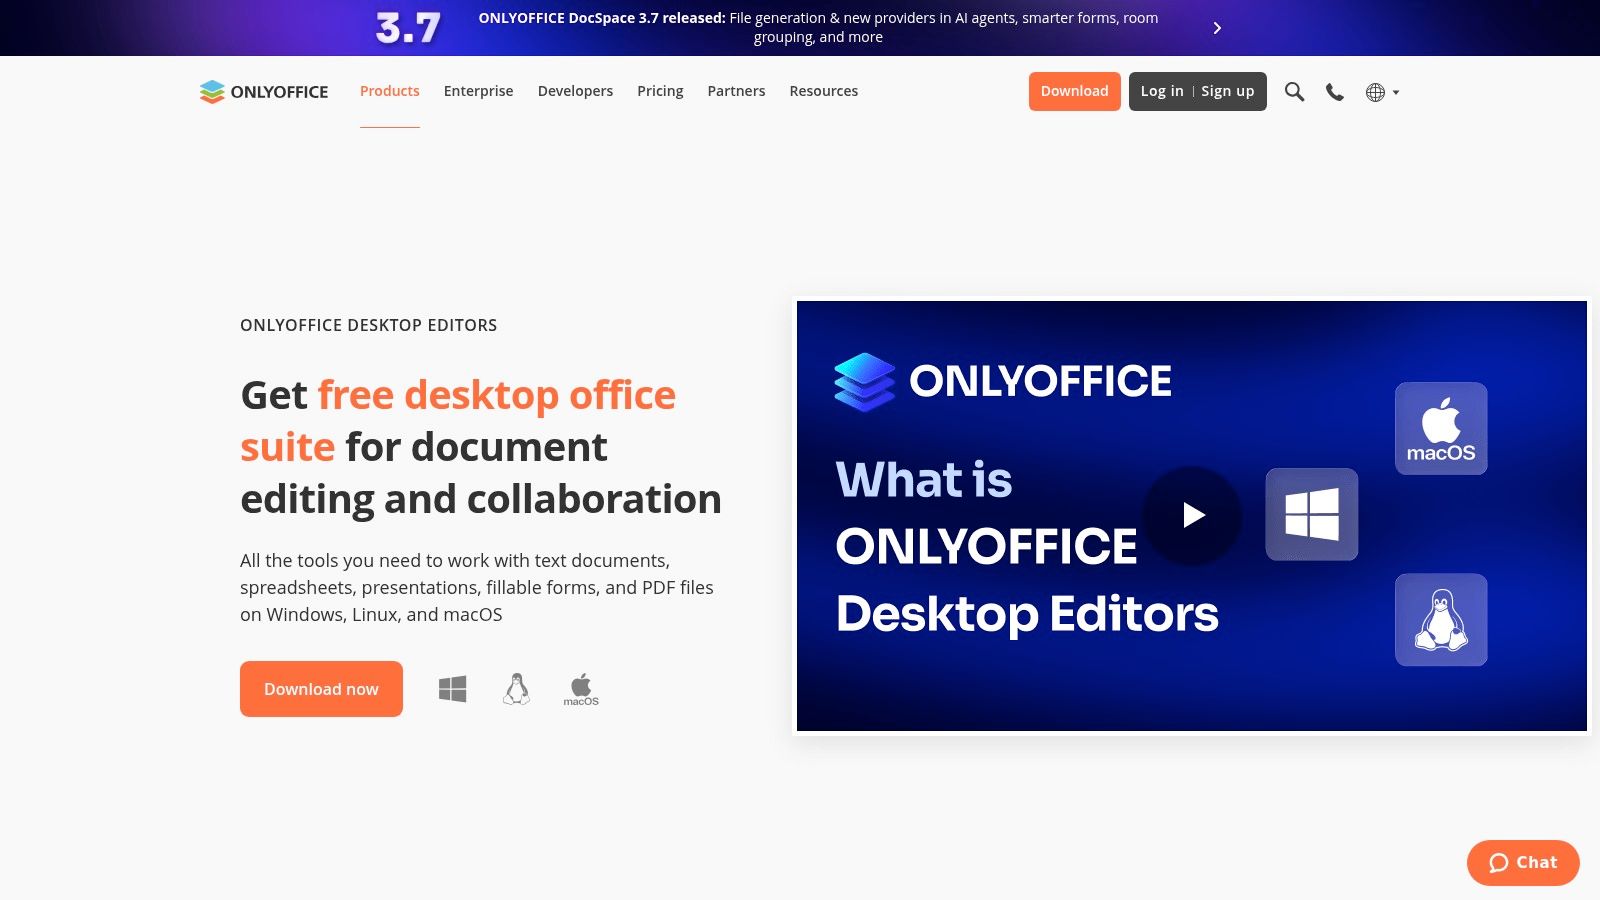Click the macOS tile in video thumbnail
Image resolution: width=1600 pixels, height=900 pixels.
tap(1441, 428)
